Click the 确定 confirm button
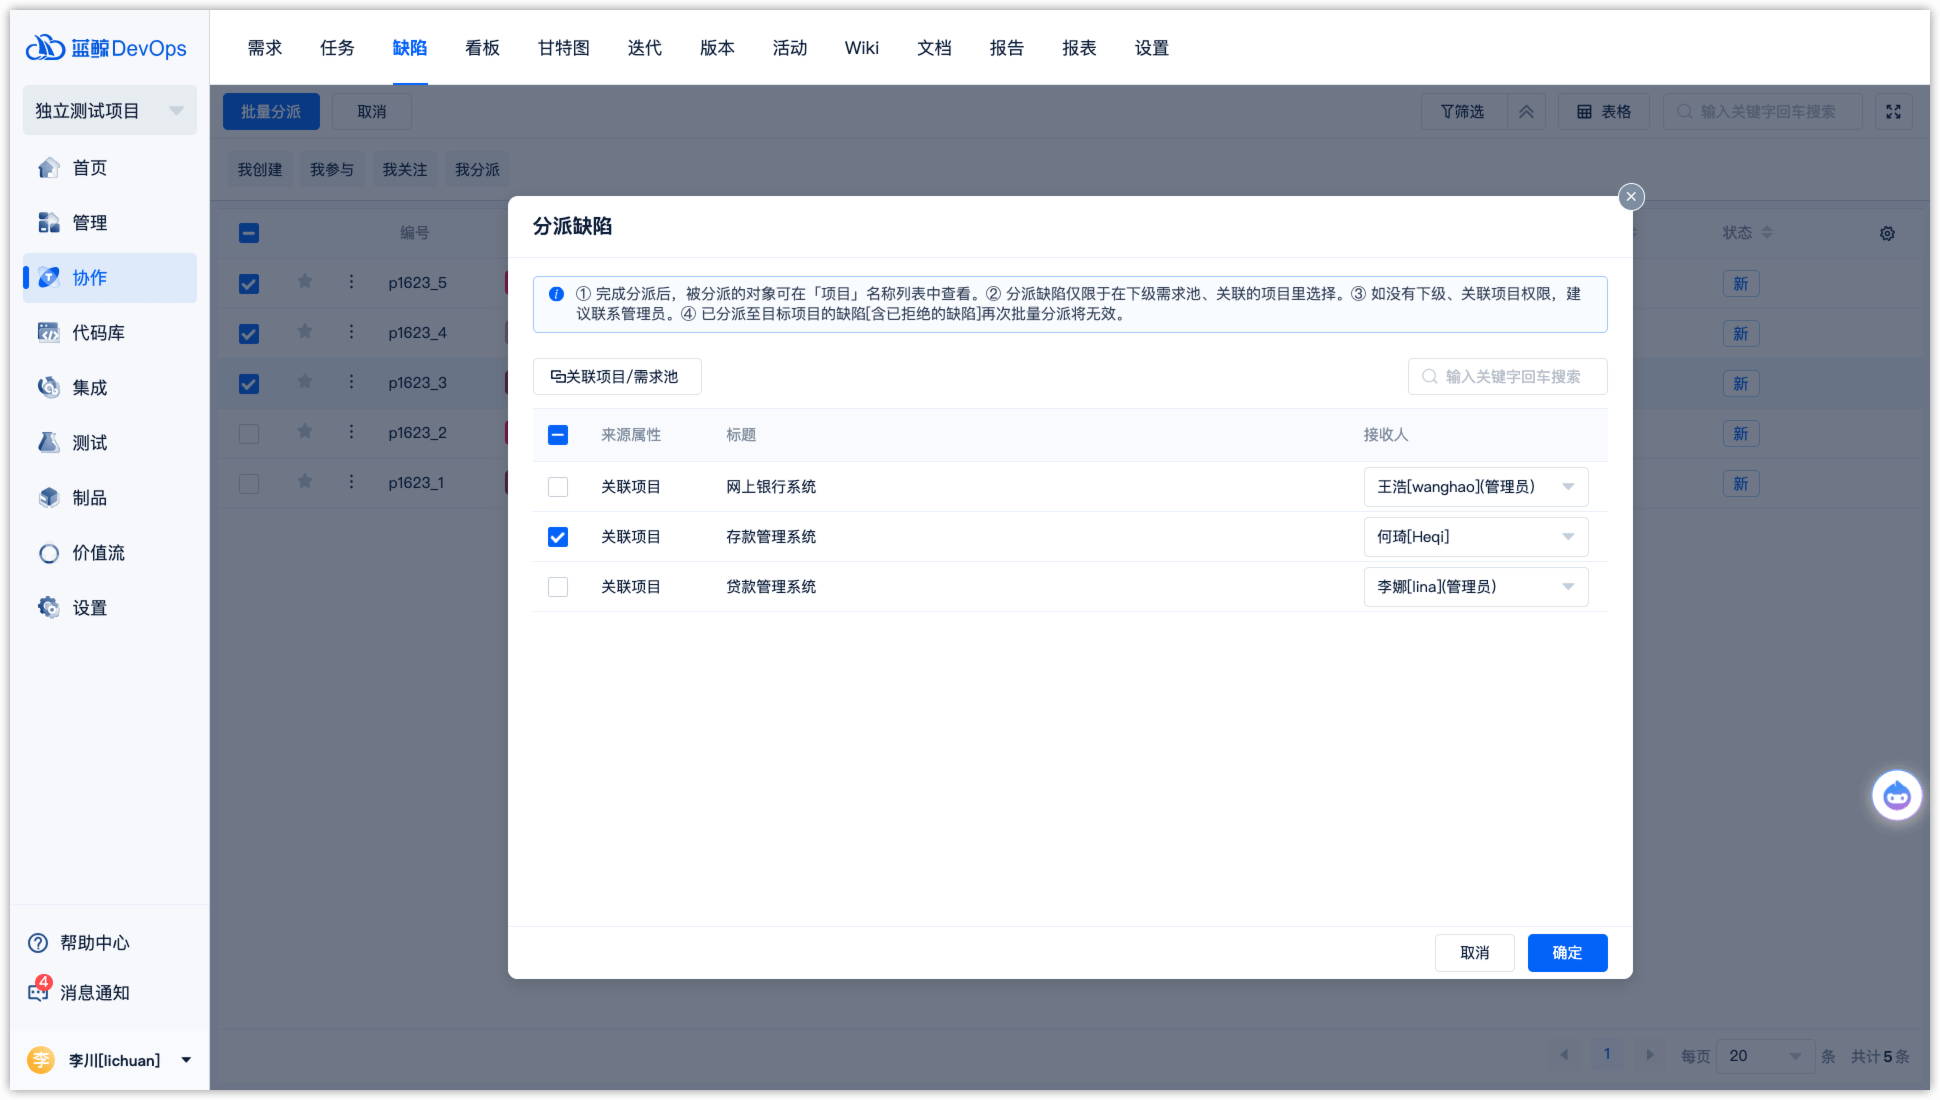This screenshot has width=1940, height=1100. click(1566, 953)
